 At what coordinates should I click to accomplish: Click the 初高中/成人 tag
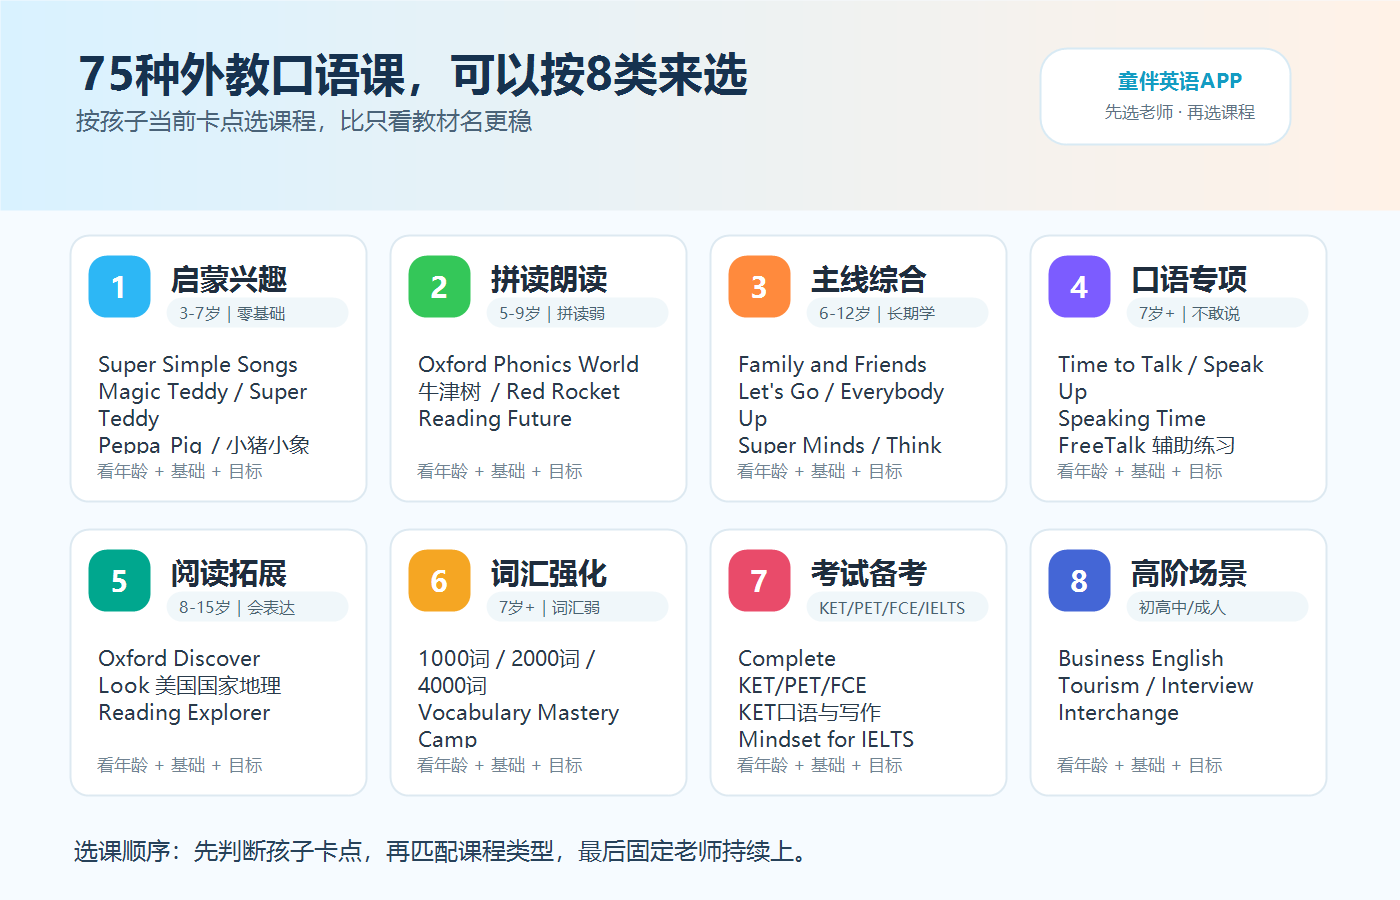(1217, 607)
